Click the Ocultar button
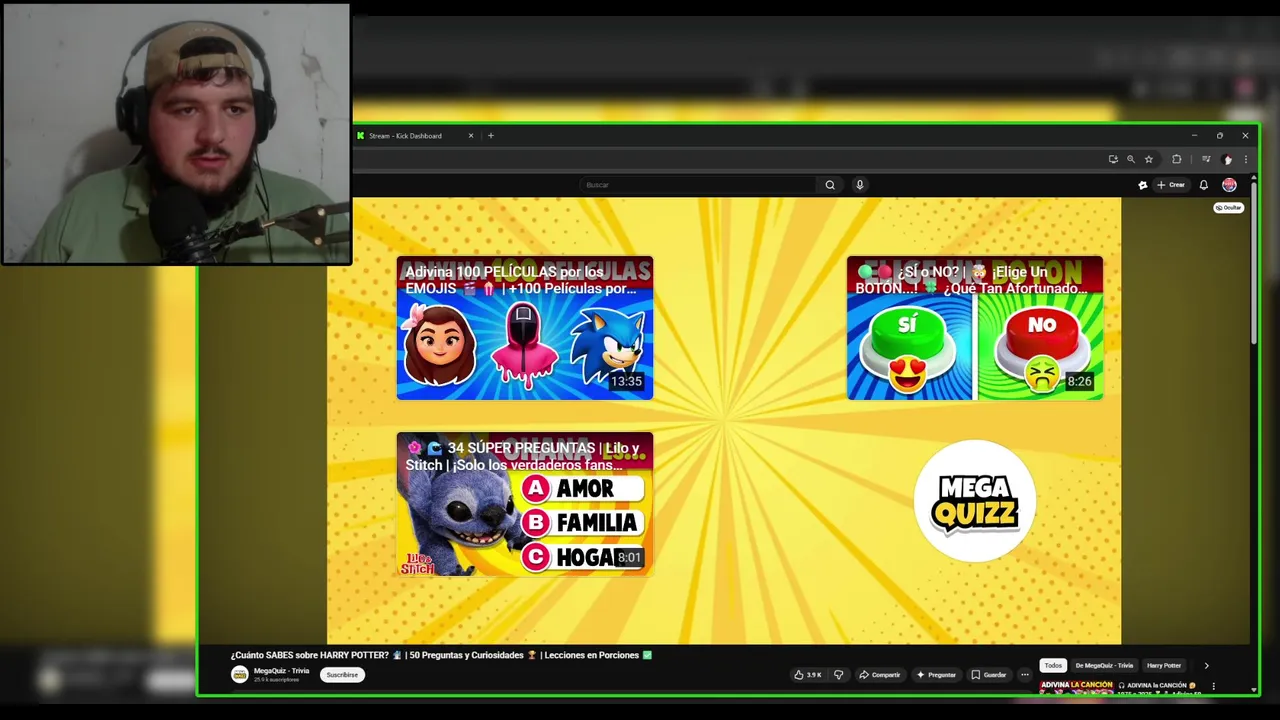 (x=1229, y=208)
